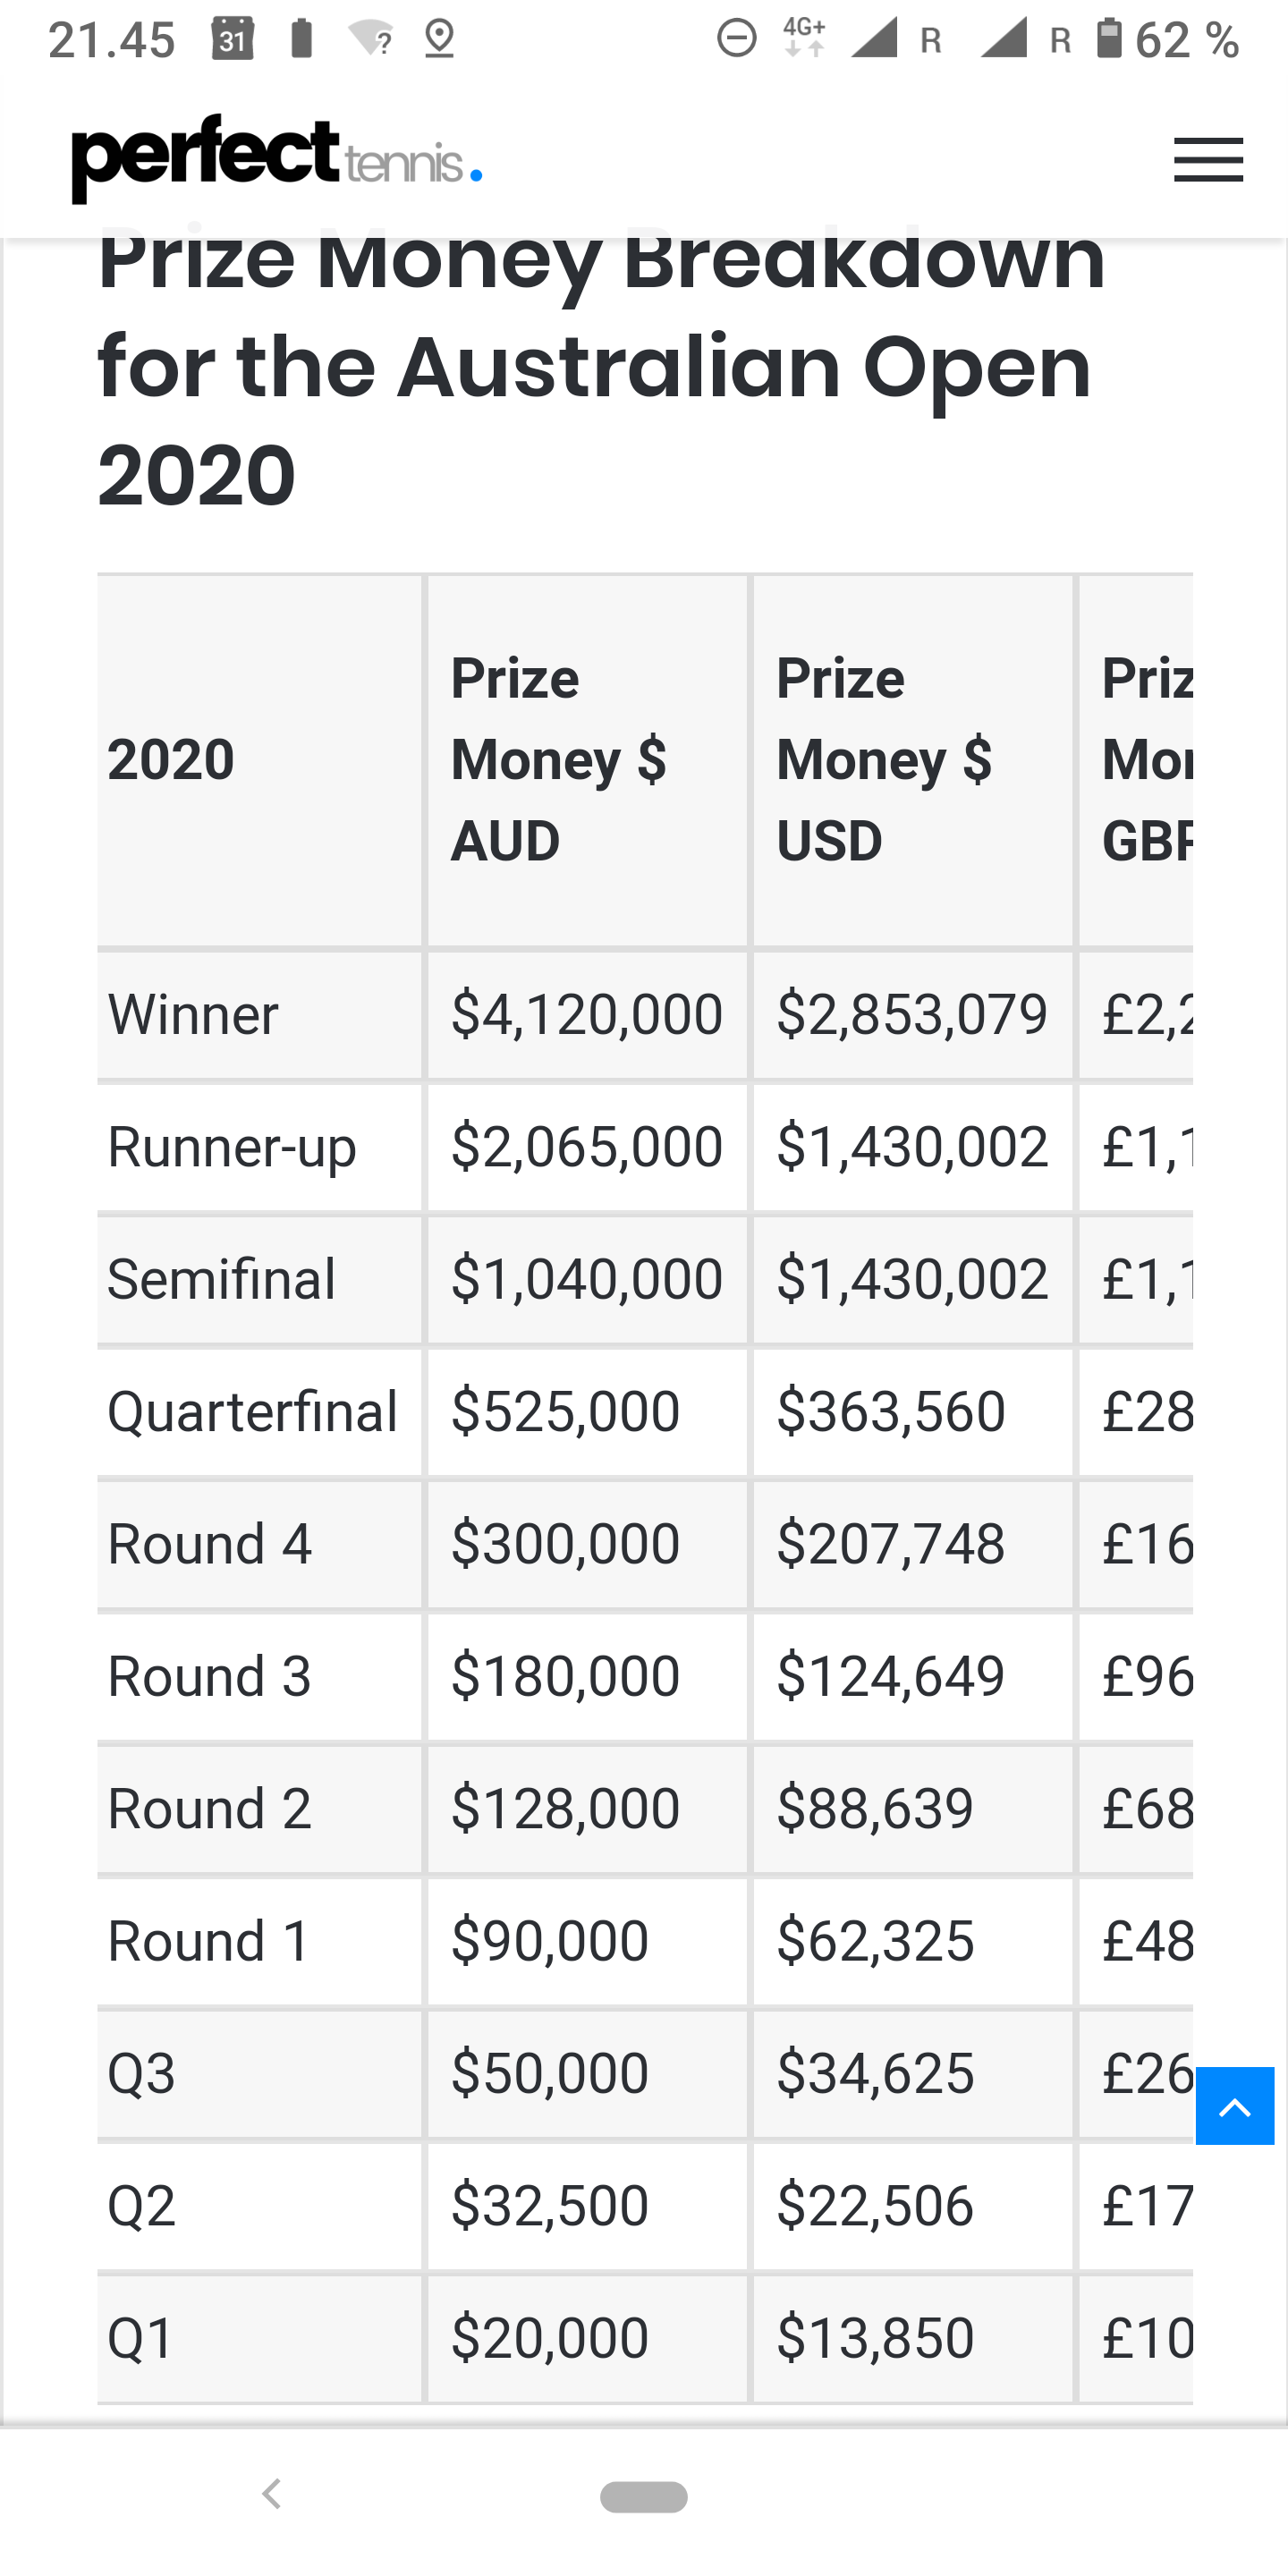Tap the Prize Money $ USD column header
1288x2576 pixels.
884,759
